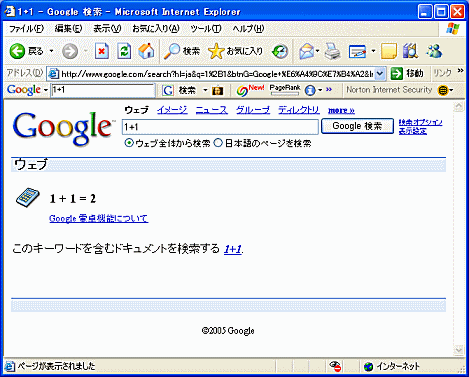Click the Google logo on the page
This screenshot has height=377, width=469.
(63, 128)
